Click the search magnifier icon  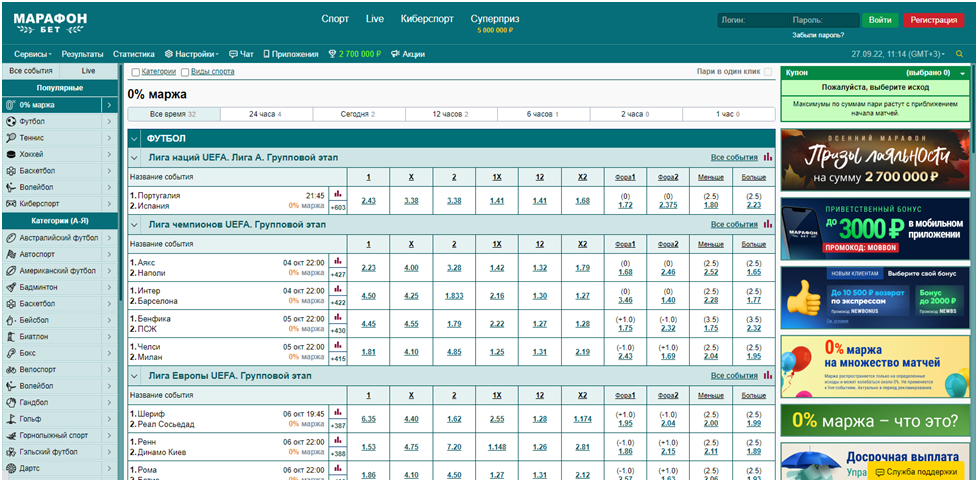click(960, 54)
